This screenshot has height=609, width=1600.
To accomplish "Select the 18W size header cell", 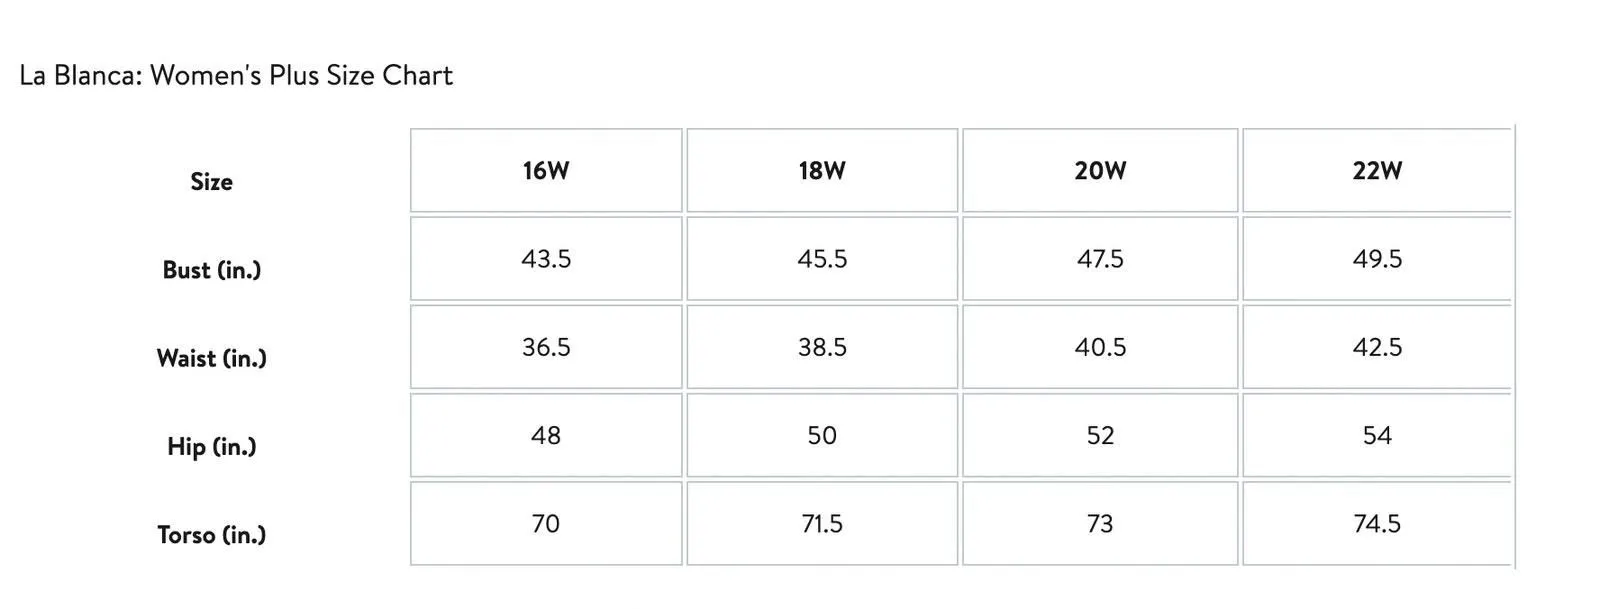I will coord(822,170).
